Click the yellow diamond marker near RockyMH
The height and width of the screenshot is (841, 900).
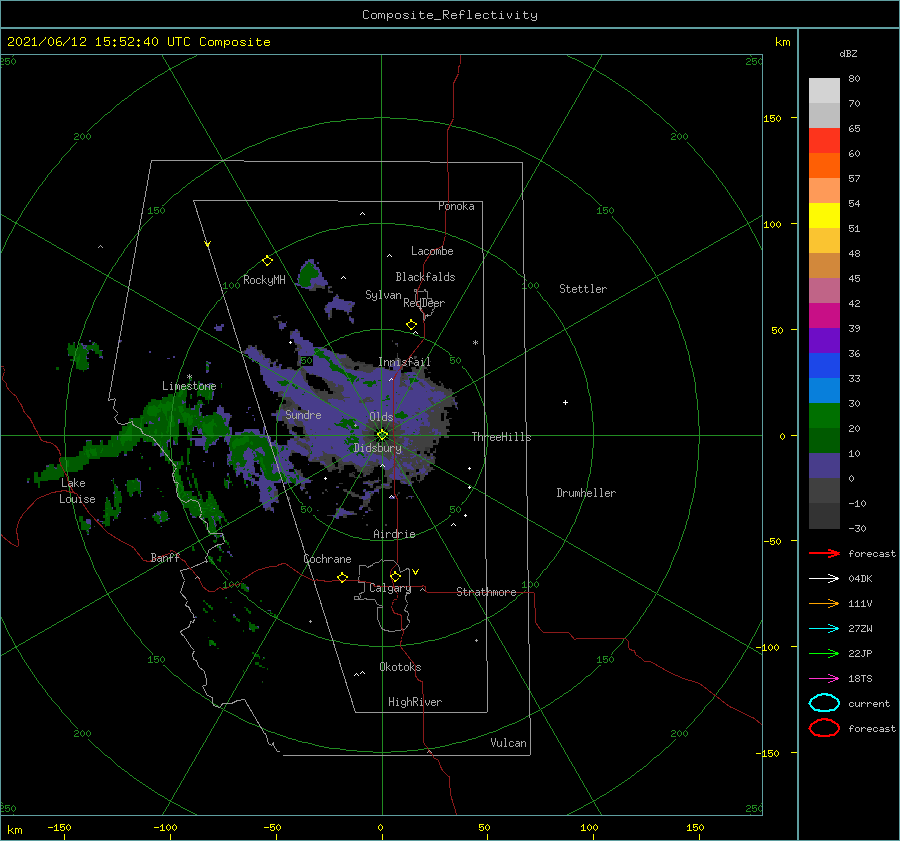(x=267, y=261)
